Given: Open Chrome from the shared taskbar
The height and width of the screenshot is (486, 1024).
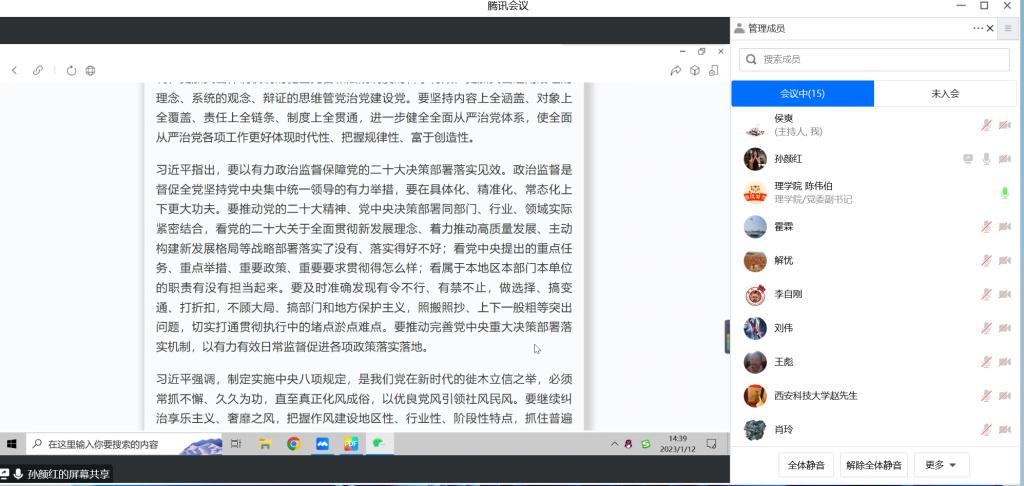Looking at the screenshot, I should 294,443.
